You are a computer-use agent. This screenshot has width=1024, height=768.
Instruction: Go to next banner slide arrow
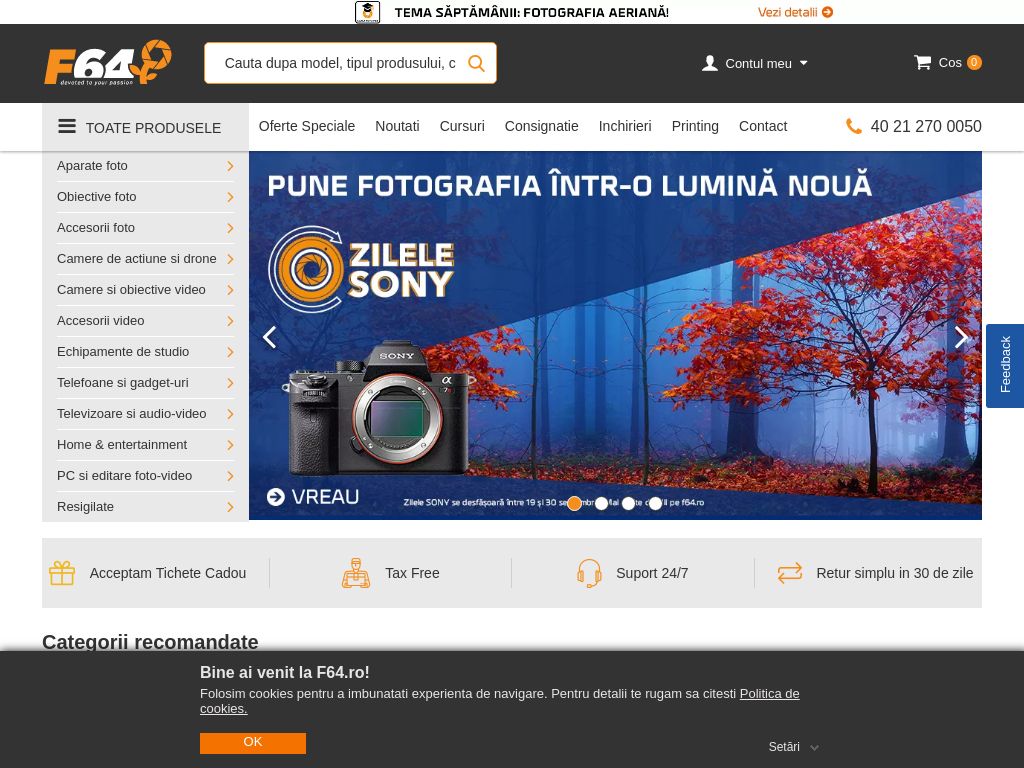click(961, 337)
